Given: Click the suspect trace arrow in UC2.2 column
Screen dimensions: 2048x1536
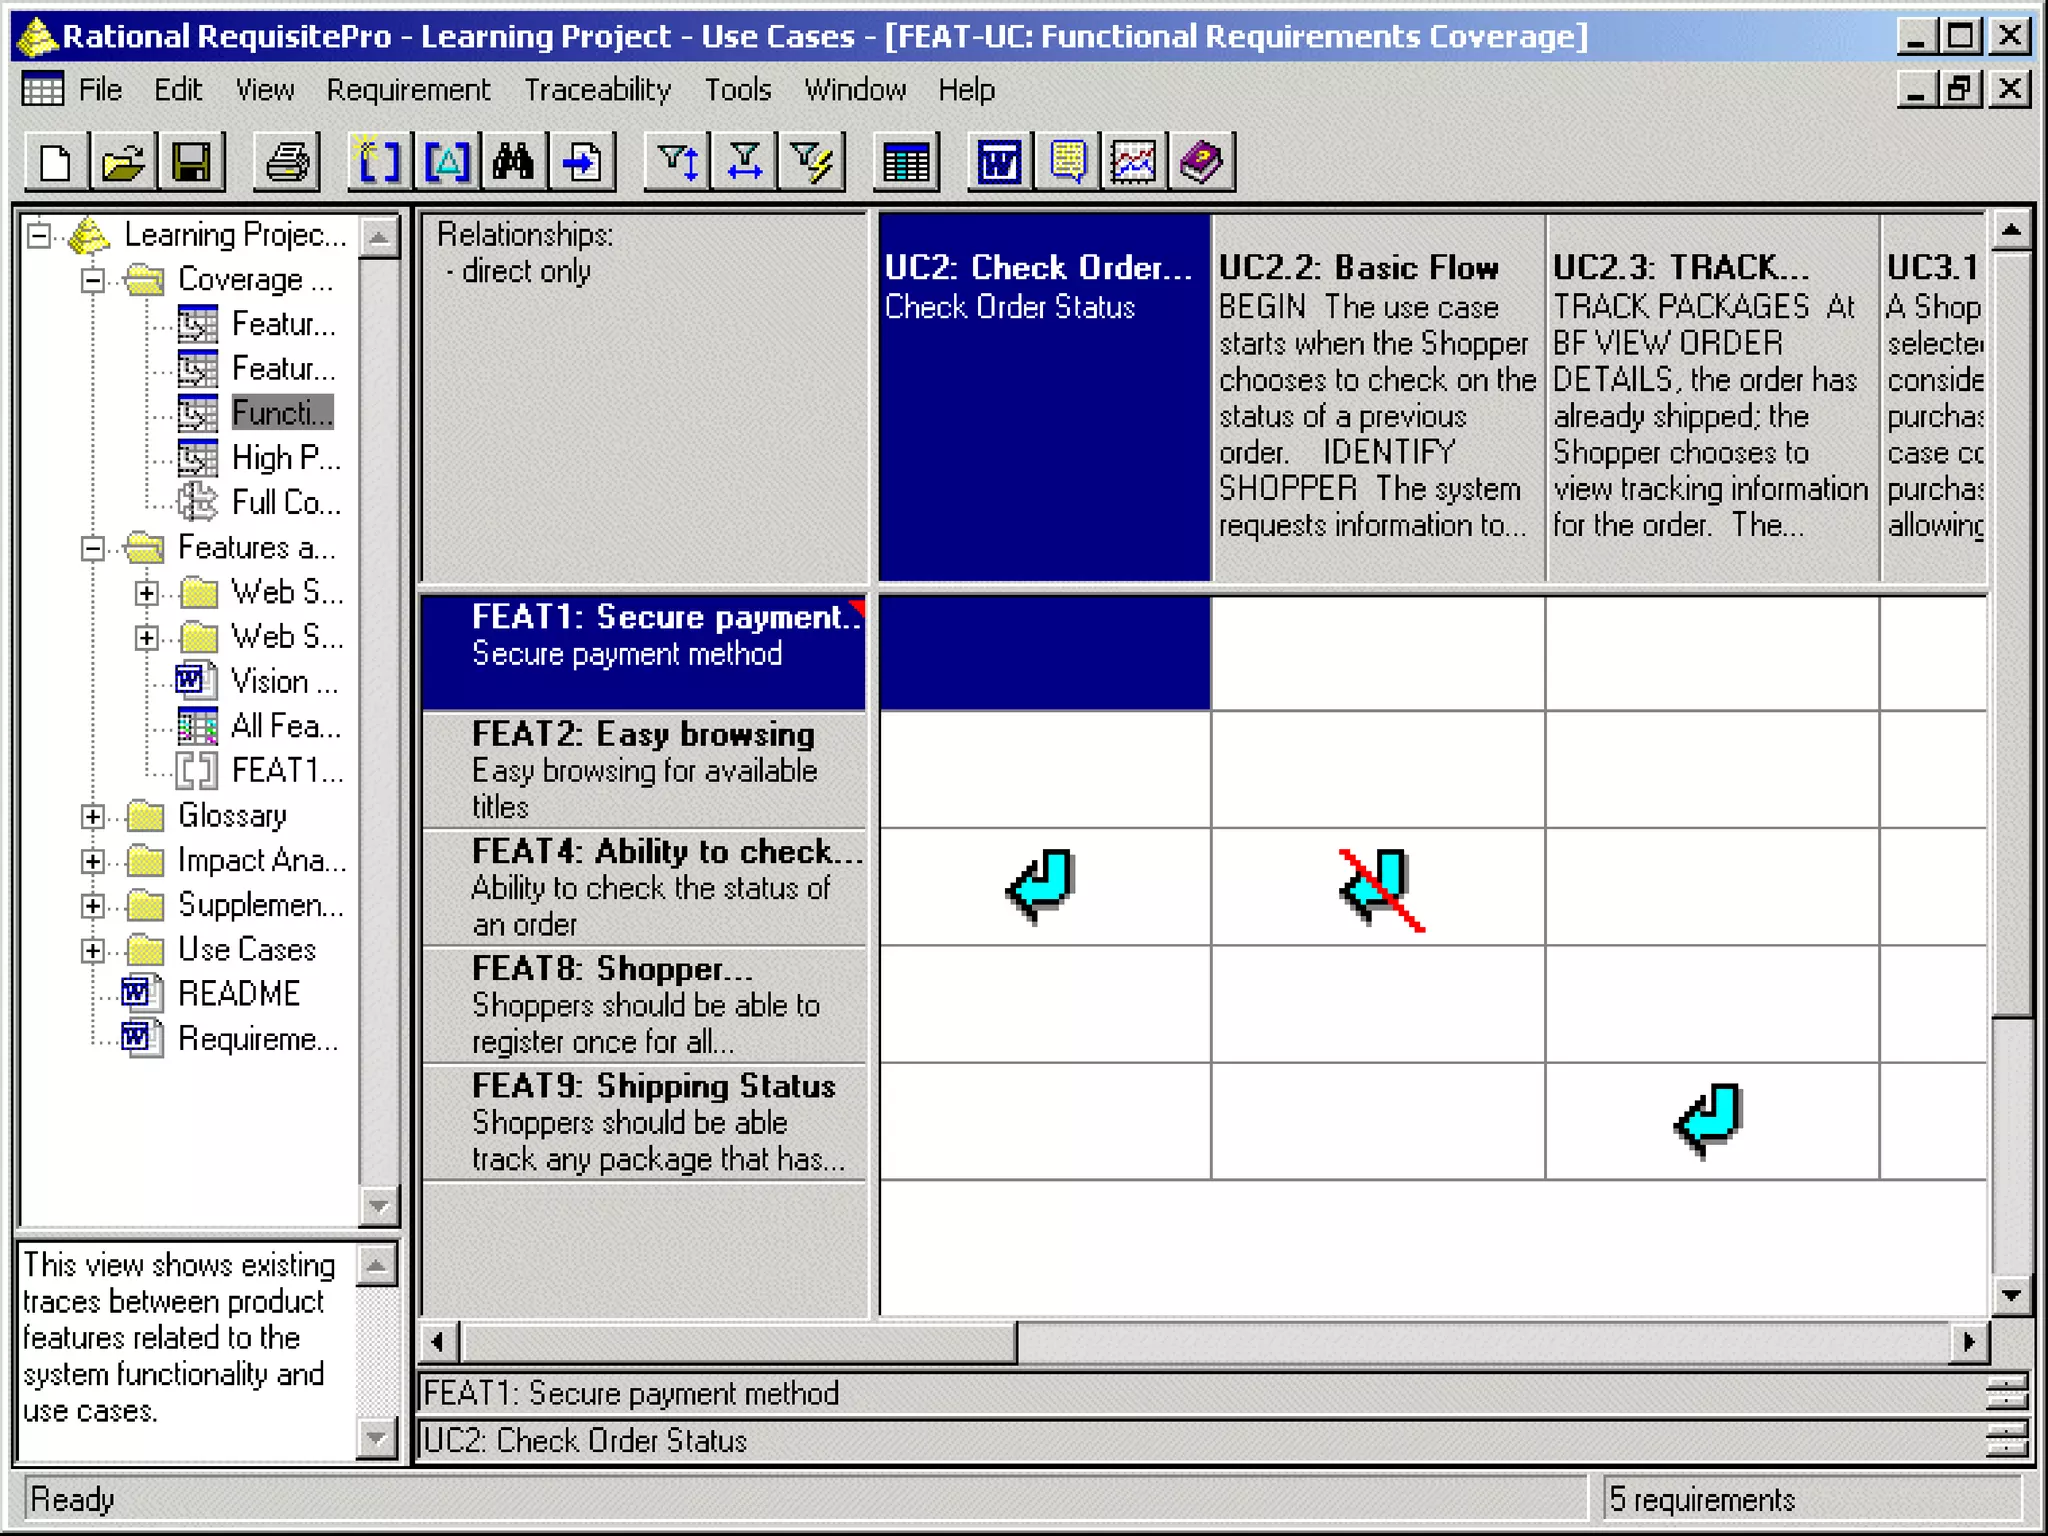Looking at the screenshot, I should click(1379, 887).
